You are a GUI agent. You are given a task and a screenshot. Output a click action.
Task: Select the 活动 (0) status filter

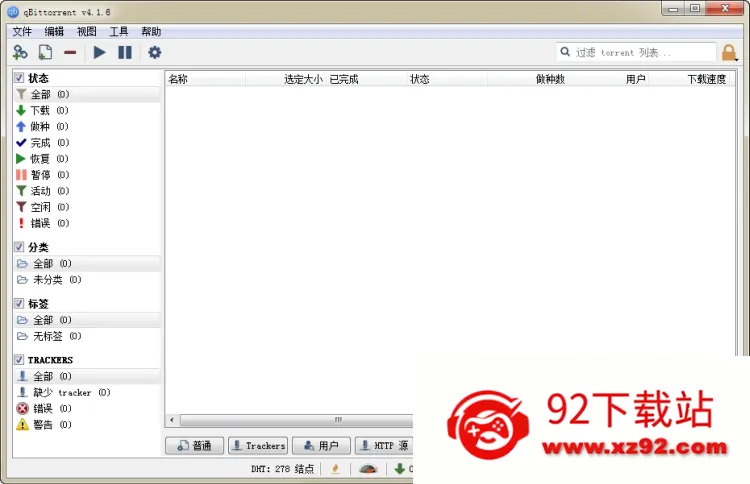point(87,191)
